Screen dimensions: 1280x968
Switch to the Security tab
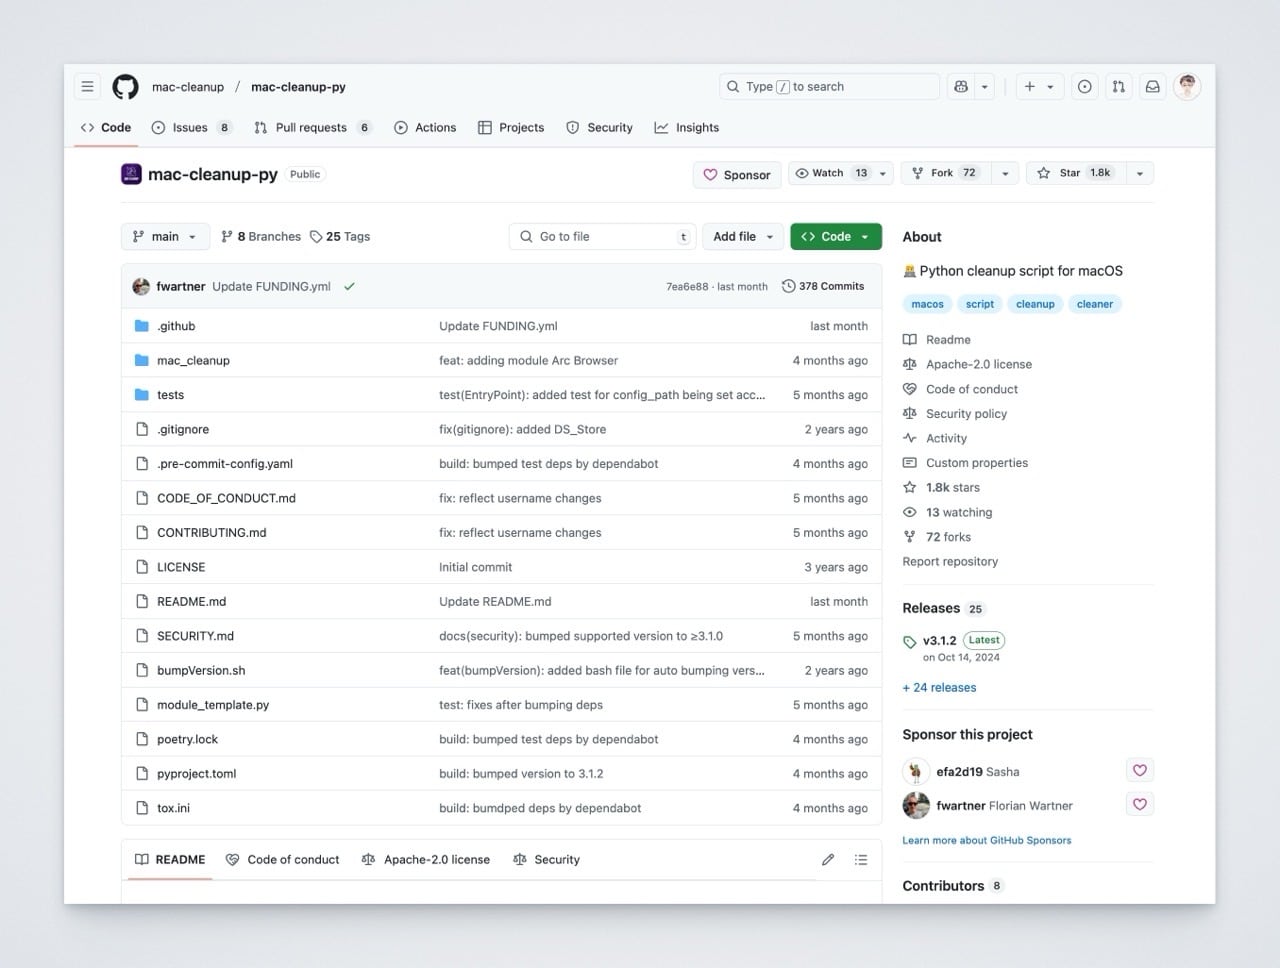pos(599,128)
